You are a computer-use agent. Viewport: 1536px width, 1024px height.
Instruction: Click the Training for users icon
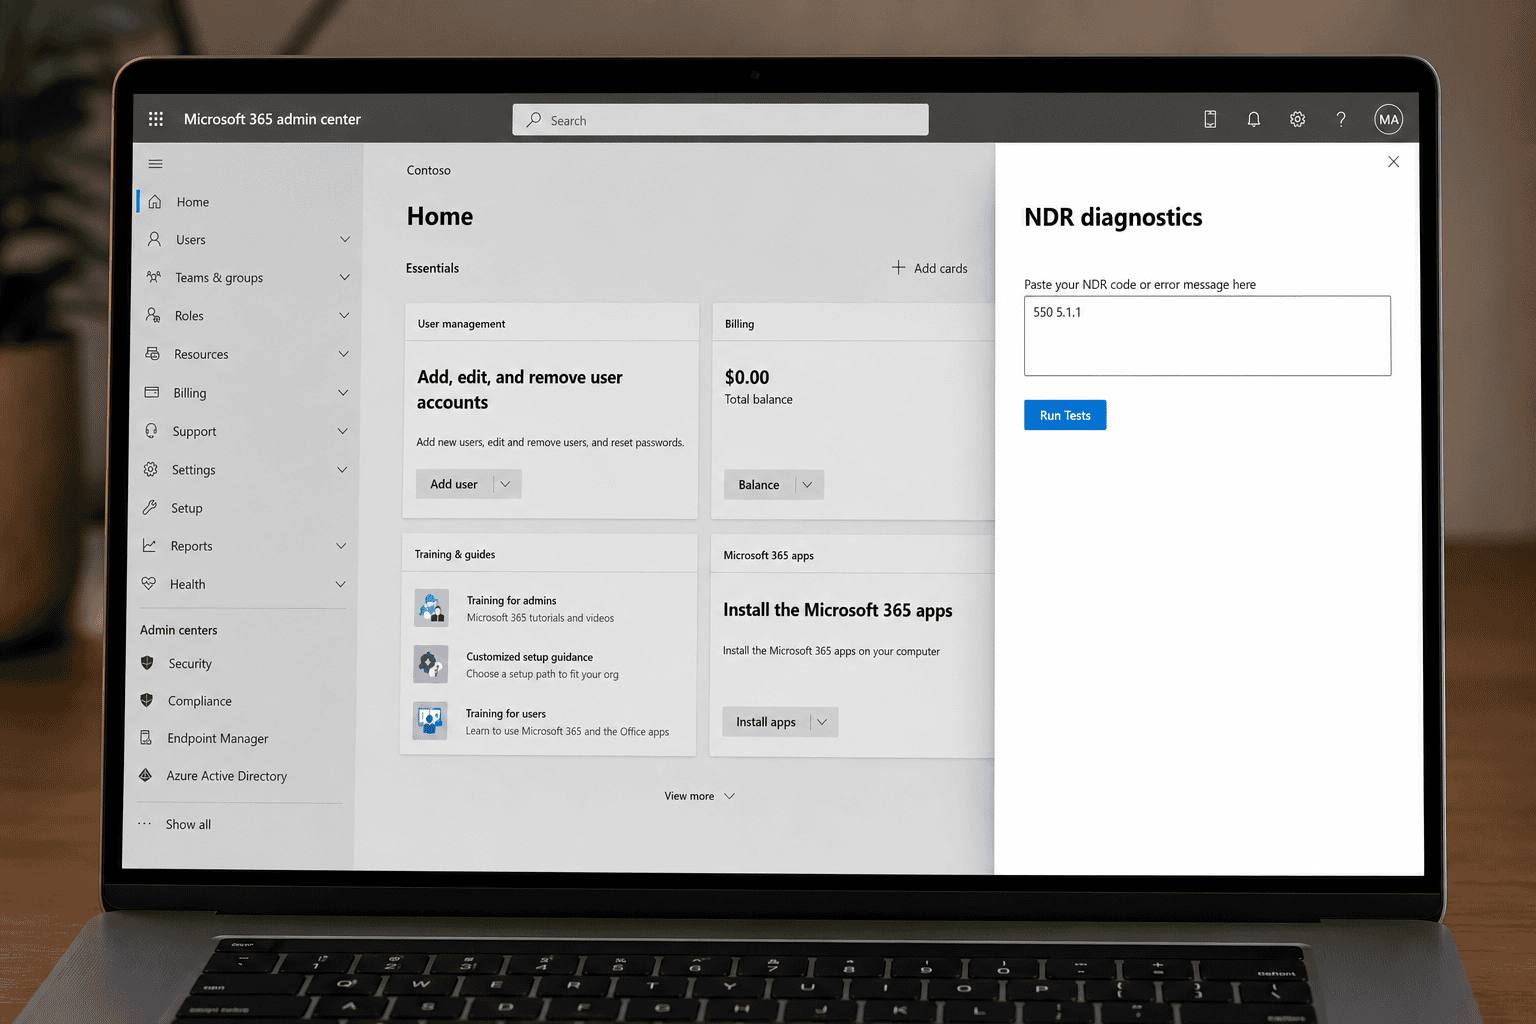(x=430, y=720)
